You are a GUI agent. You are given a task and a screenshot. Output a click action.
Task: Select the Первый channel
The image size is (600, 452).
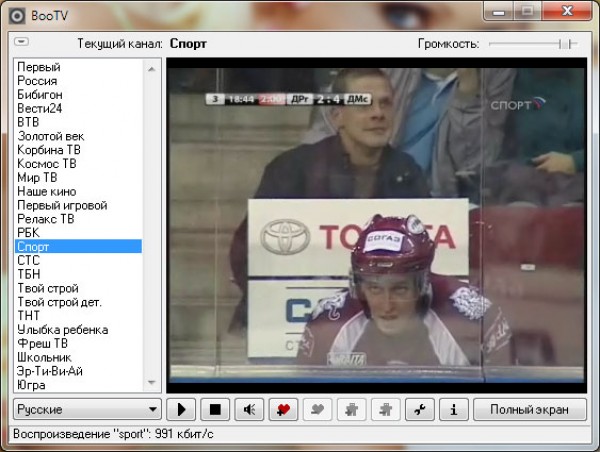(78, 67)
